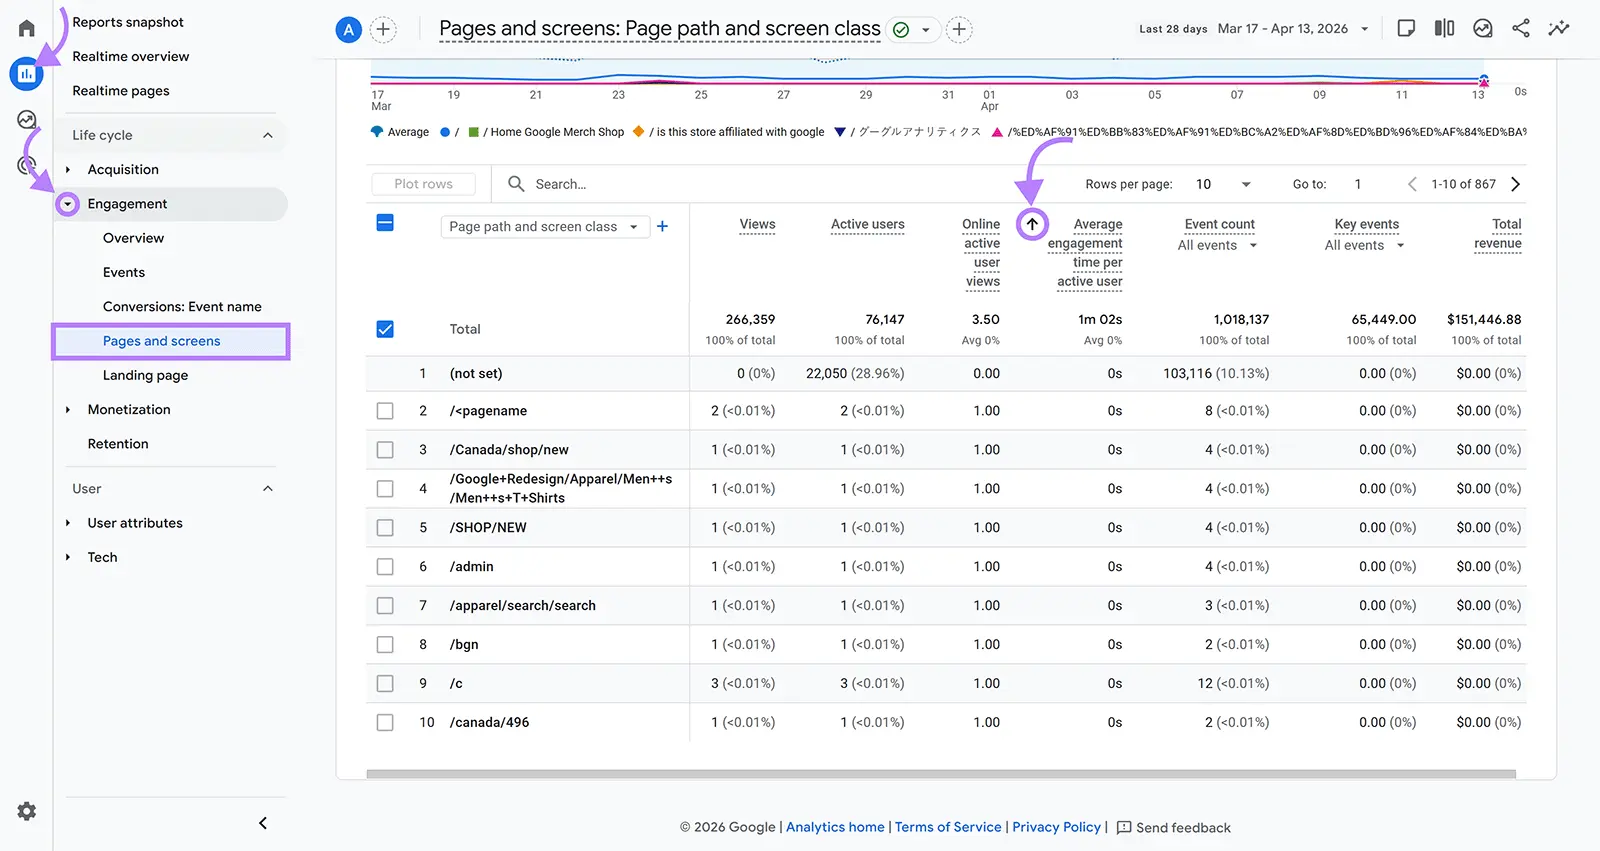Collapse the User section
The width and height of the screenshot is (1600, 851).
click(x=268, y=489)
